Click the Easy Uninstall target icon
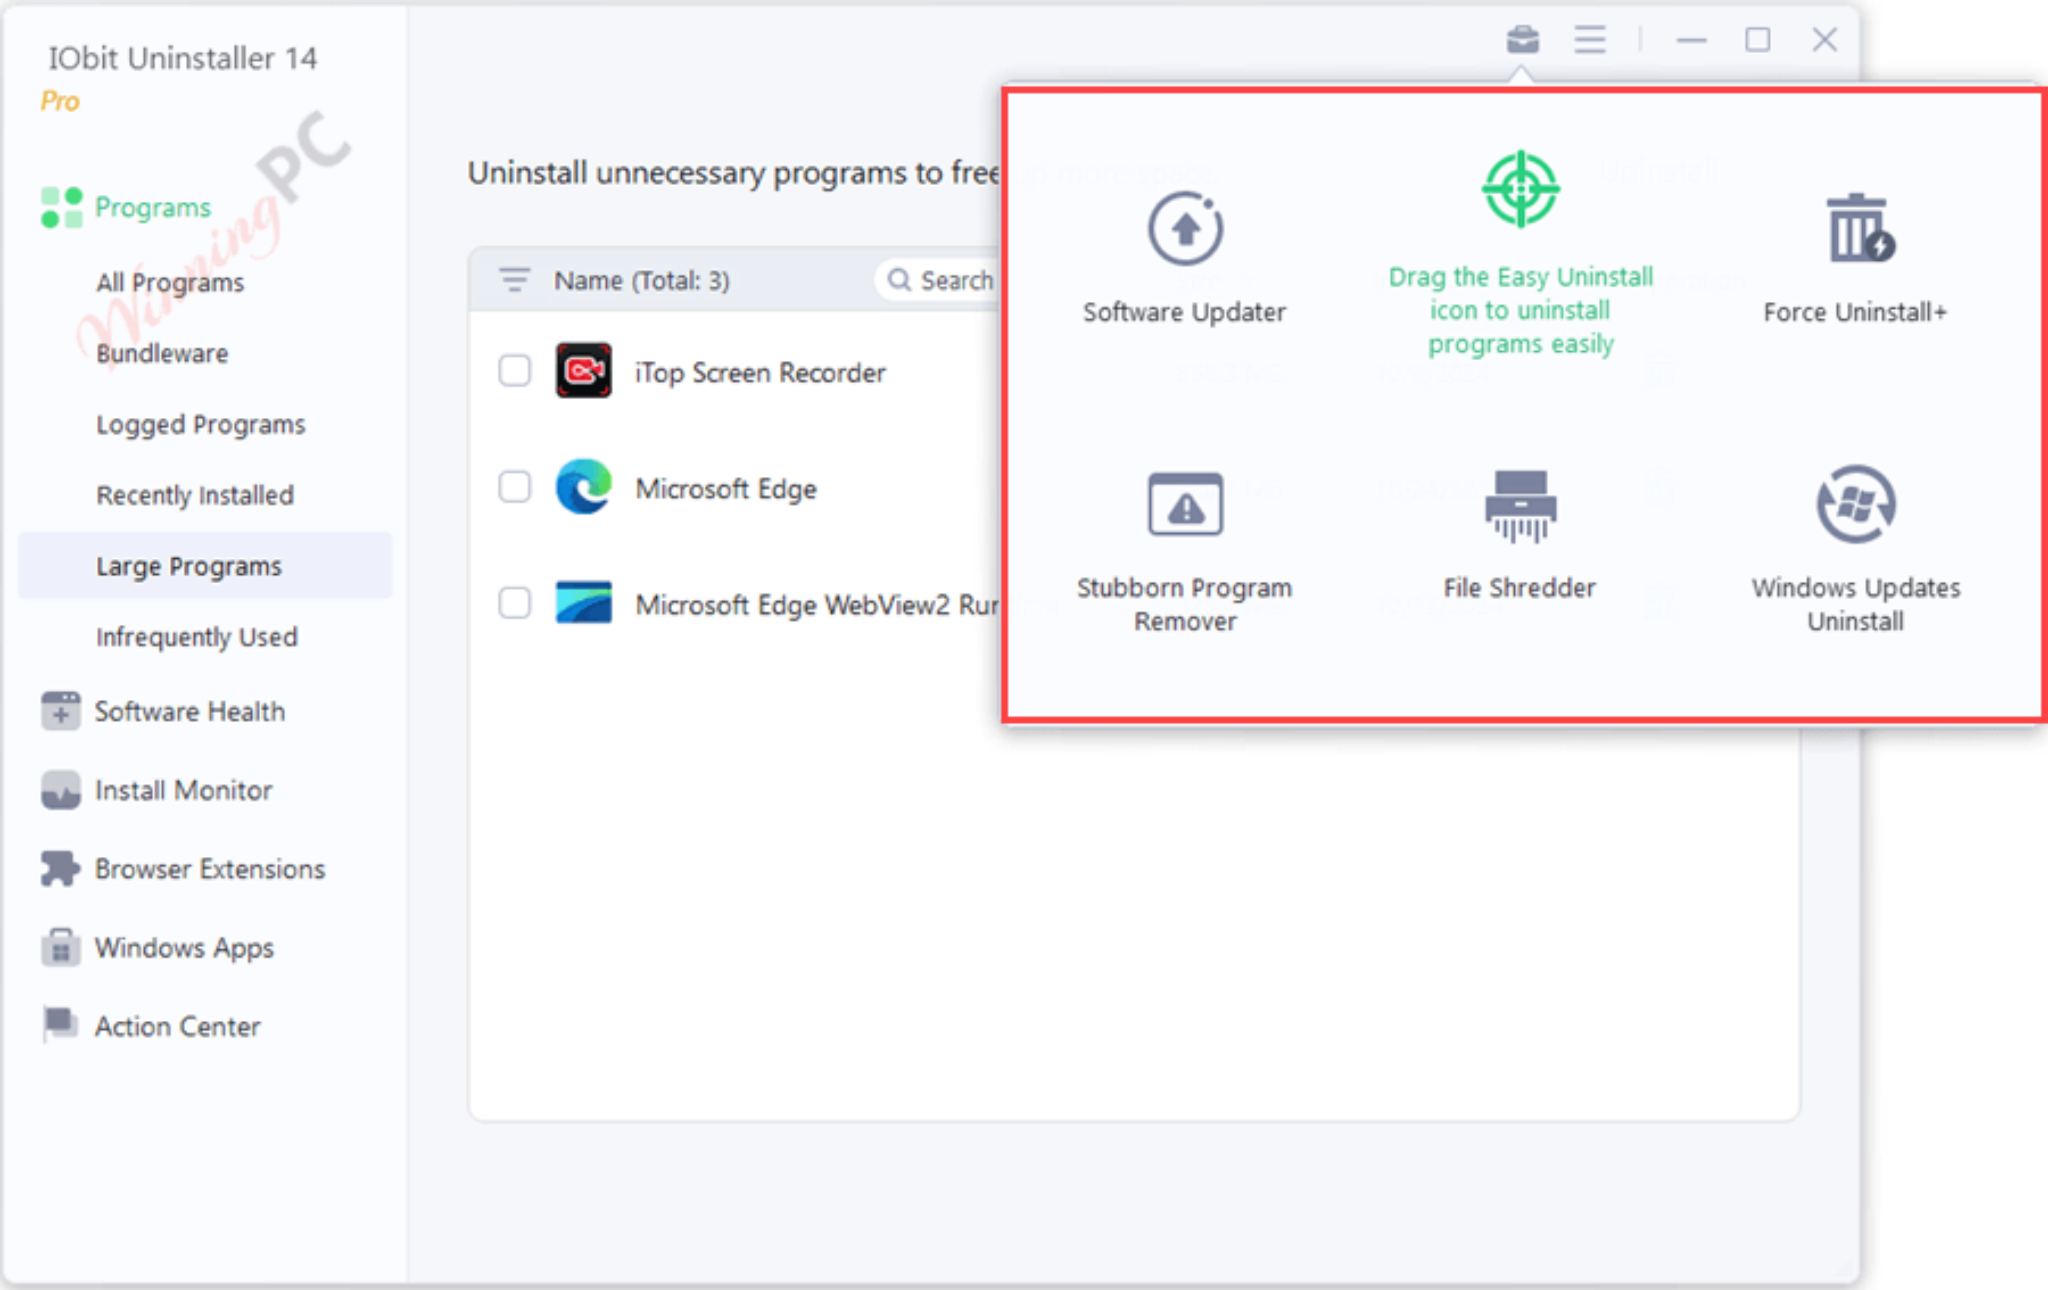The image size is (2048, 1290). [1519, 187]
